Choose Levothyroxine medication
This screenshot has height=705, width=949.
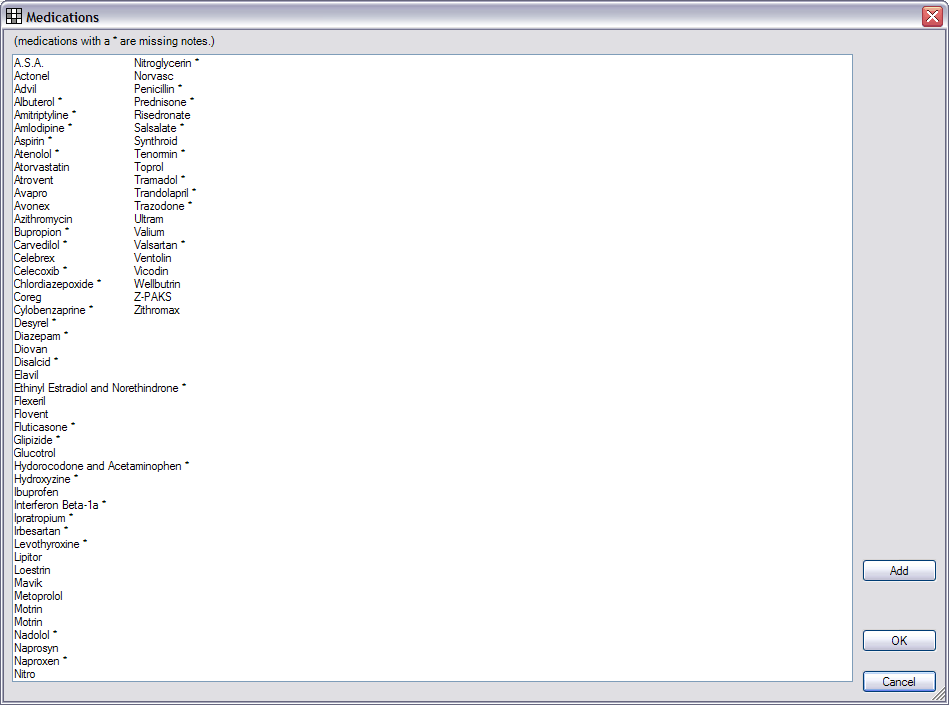pos(50,544)
